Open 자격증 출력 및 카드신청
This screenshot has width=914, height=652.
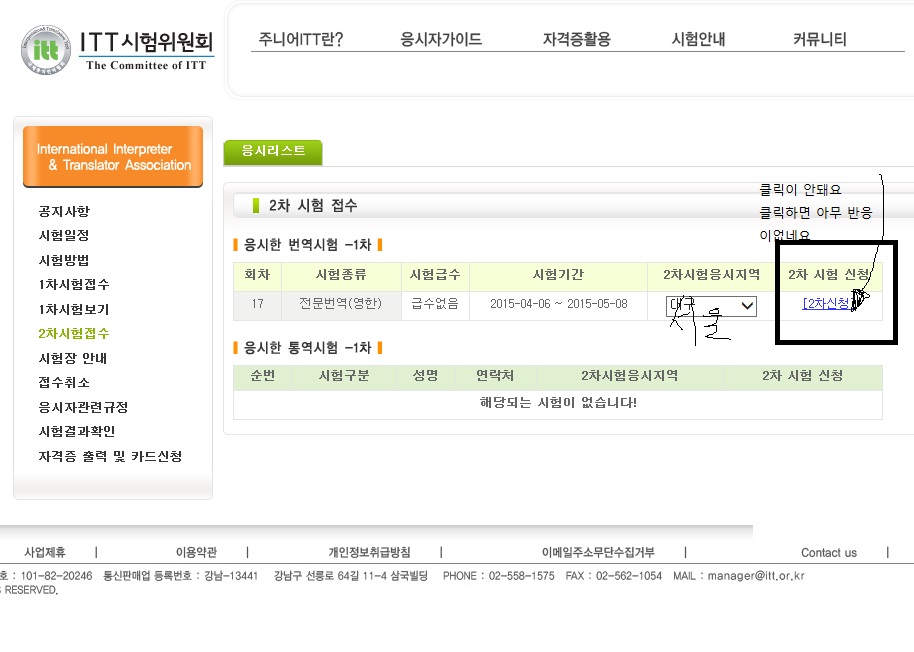coord(110,457)
